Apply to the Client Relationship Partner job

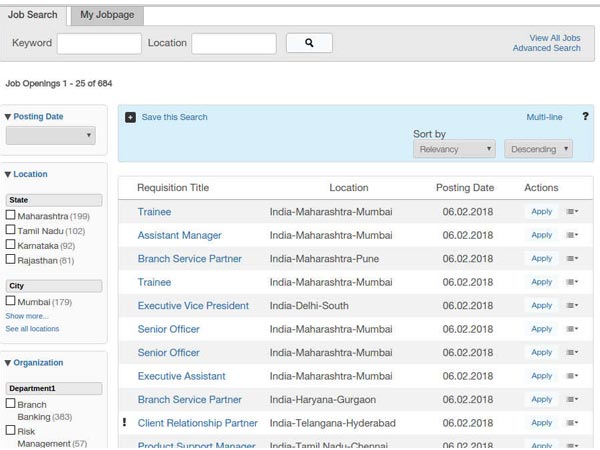click(541, 423)
